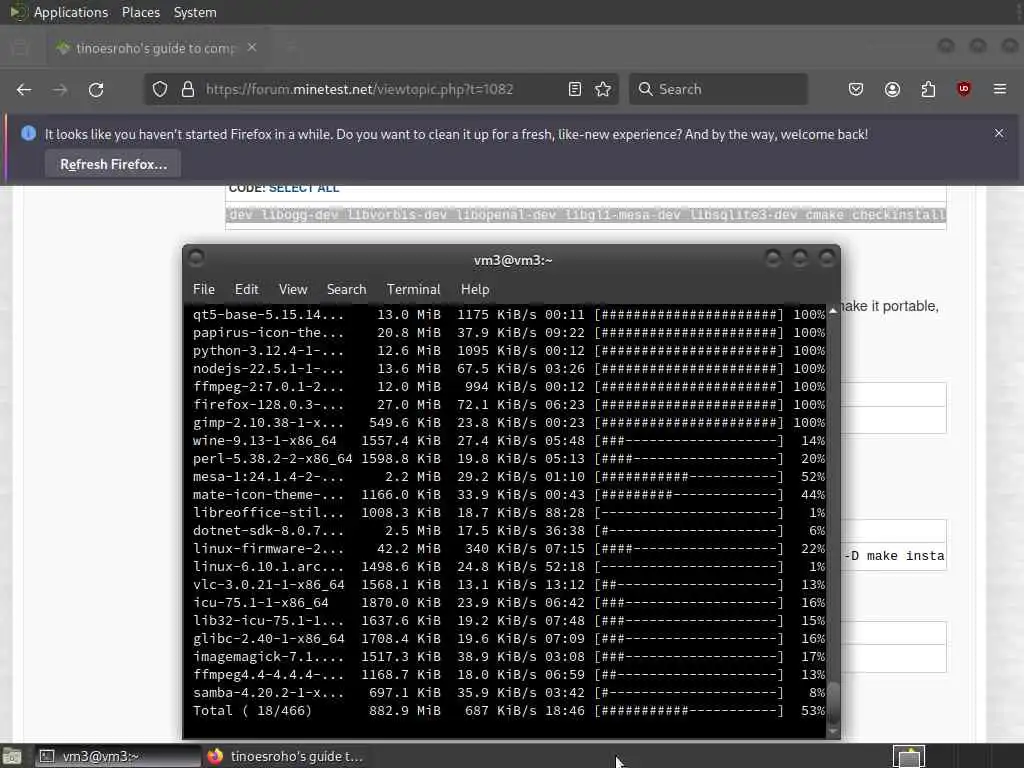This screenshot has width=1024, height=768.
Task: Click the vlc-3.0.21-1-x86_64 download line
Action: [x=509, y=584]
